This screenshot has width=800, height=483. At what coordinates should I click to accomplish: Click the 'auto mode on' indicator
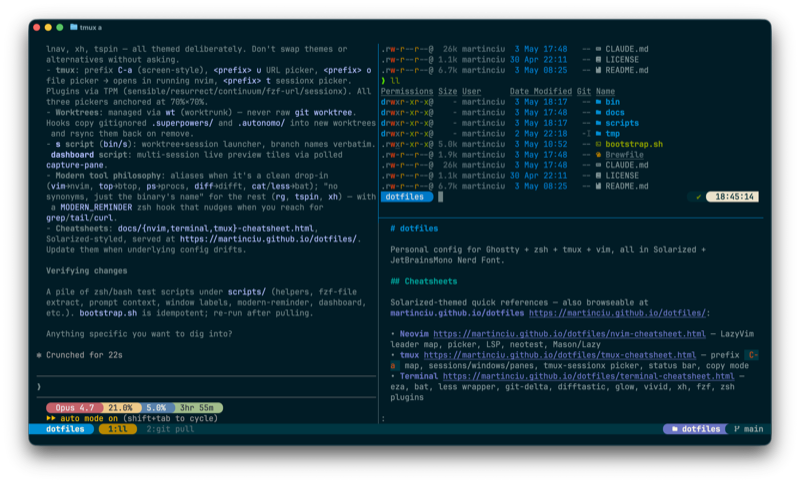click(x=89, y=418)
